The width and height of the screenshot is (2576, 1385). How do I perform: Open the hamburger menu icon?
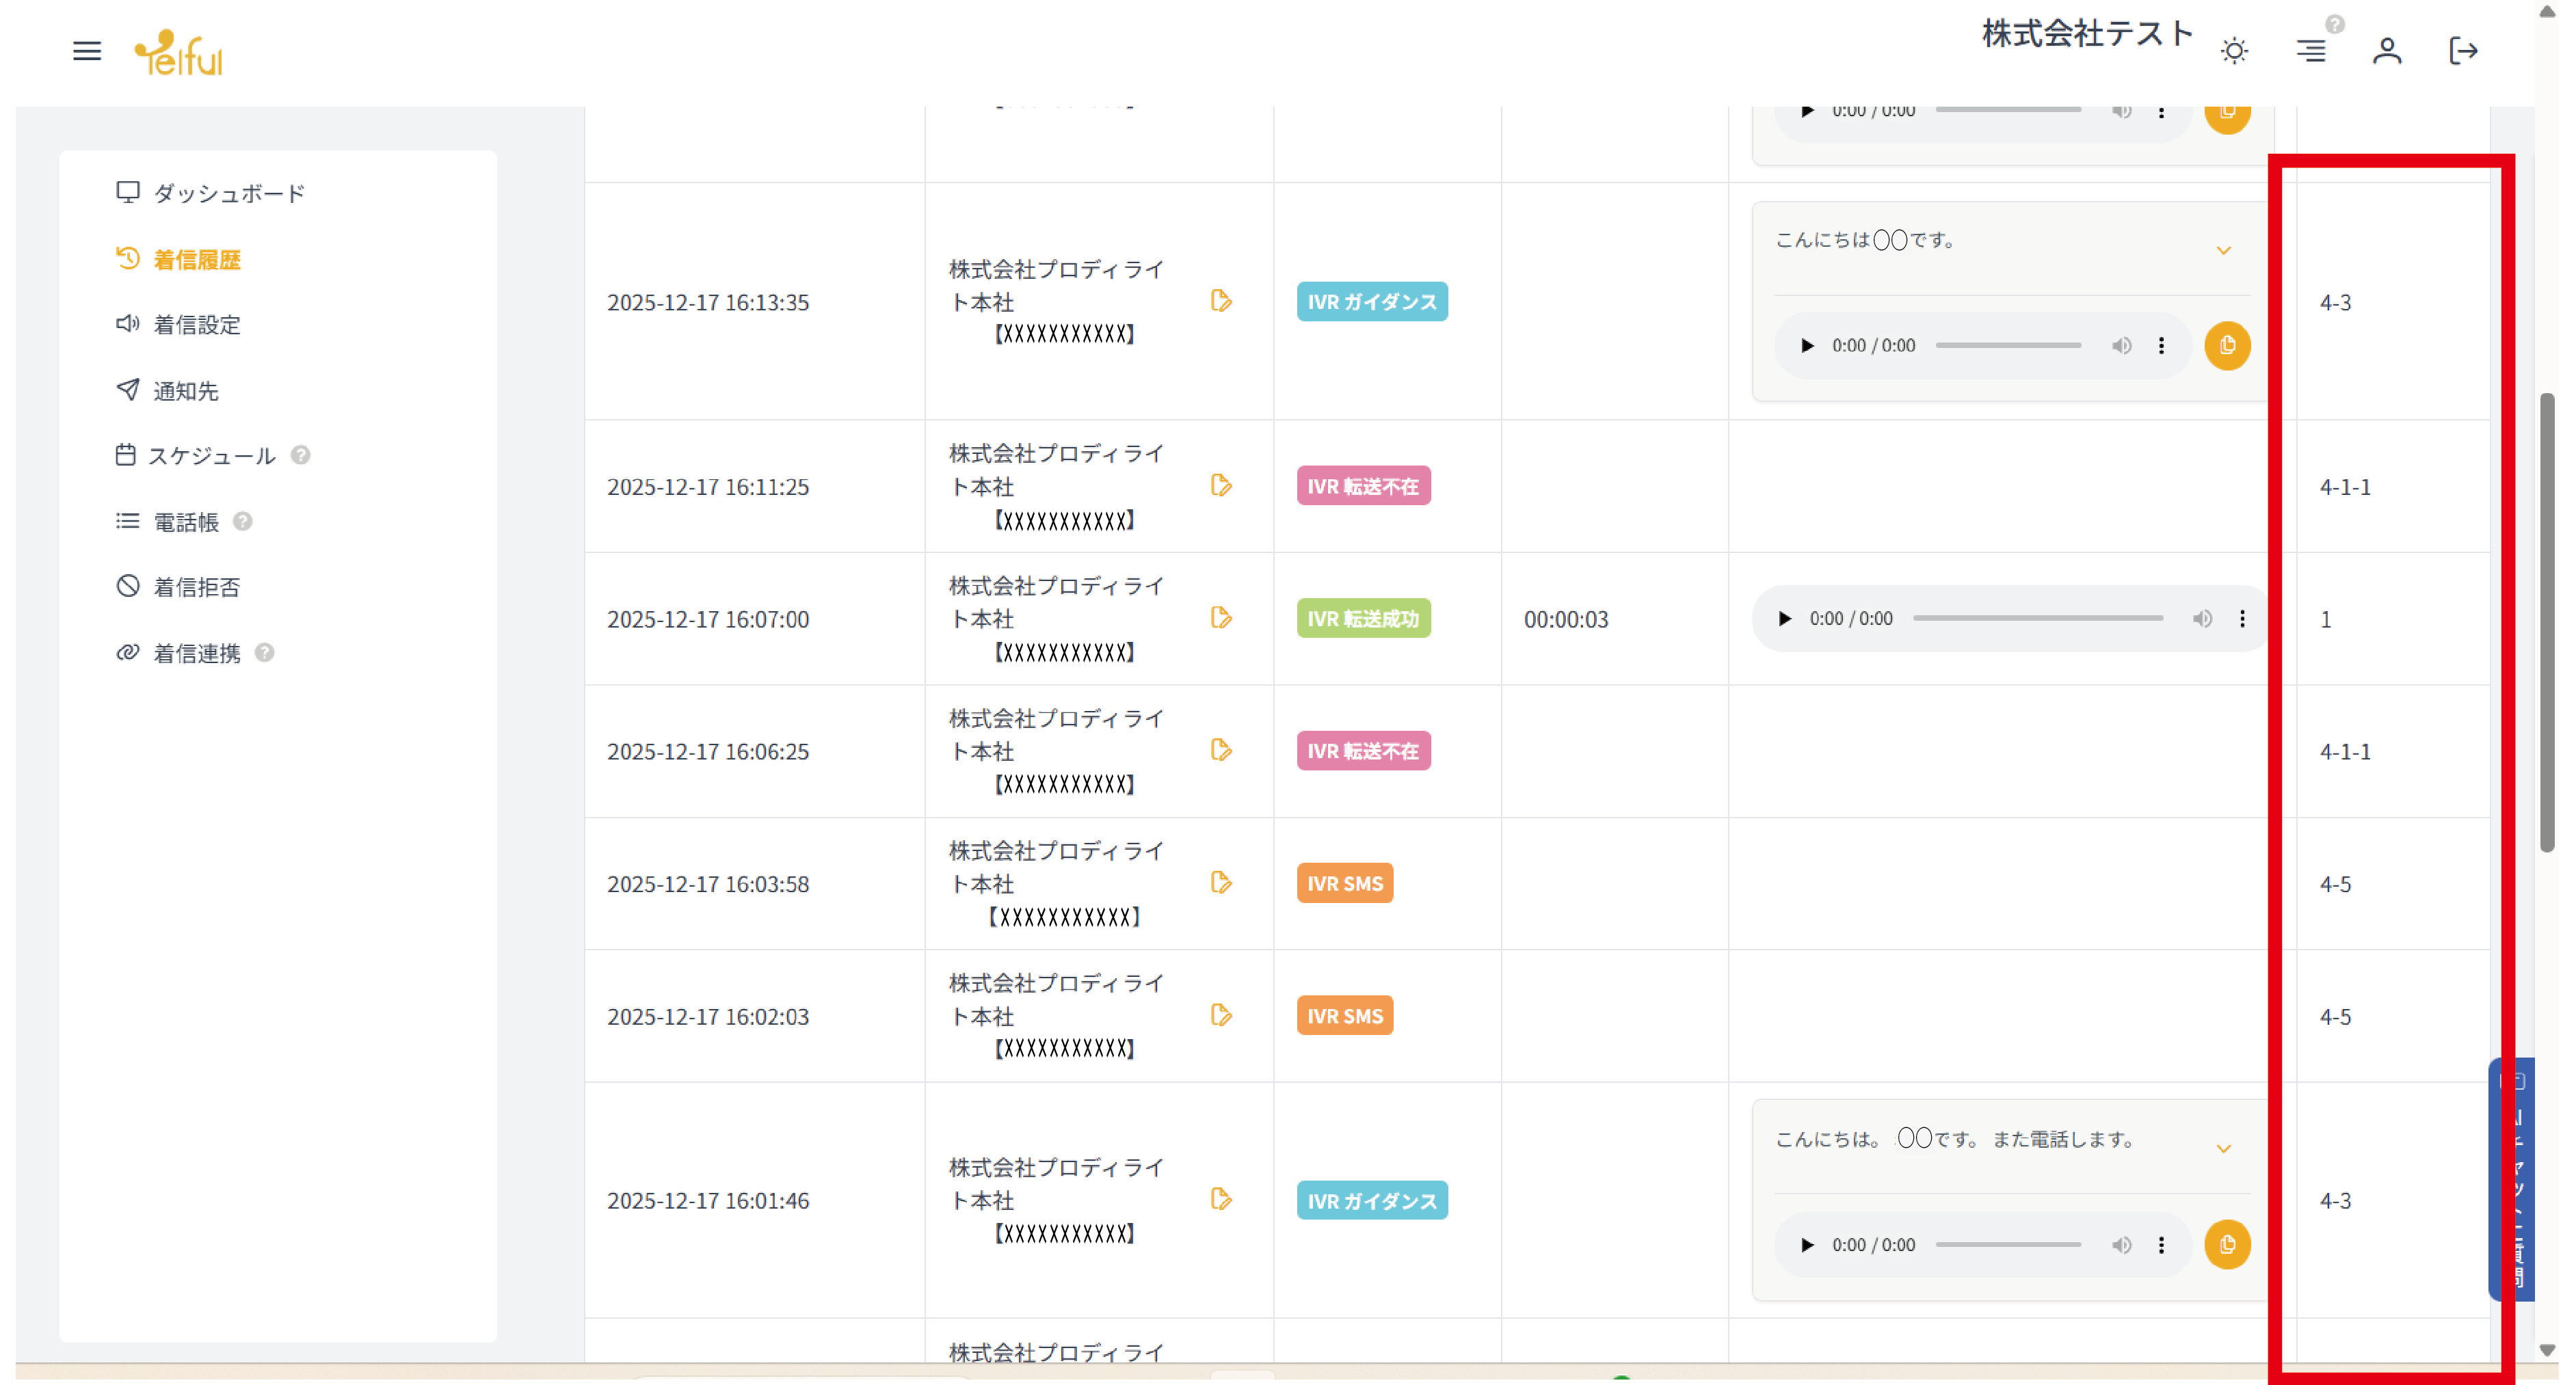(x=87, y=51)
